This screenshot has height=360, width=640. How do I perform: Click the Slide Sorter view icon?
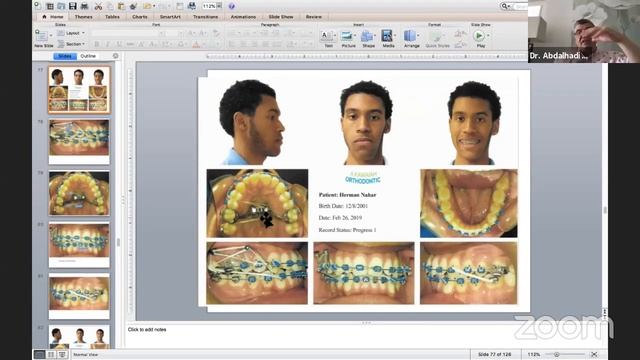(x=51, y=355)
